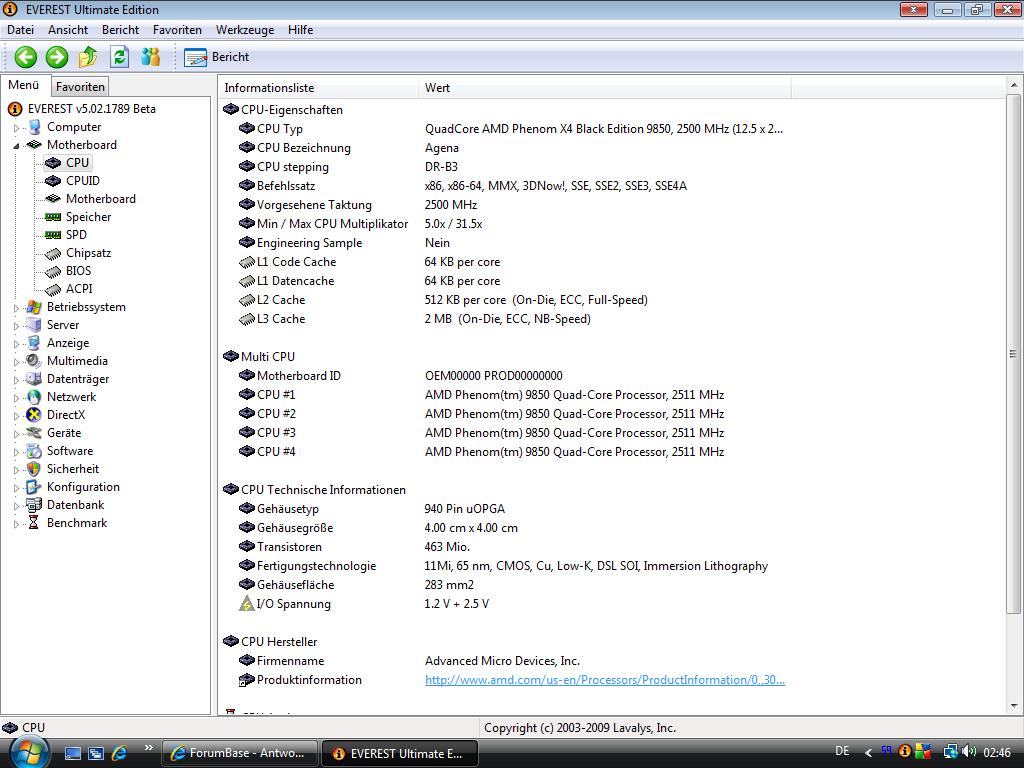Expand the Multimedia tree node
Screen dimensions: 1024x768
pyautogui.click(x=16, y=361)
